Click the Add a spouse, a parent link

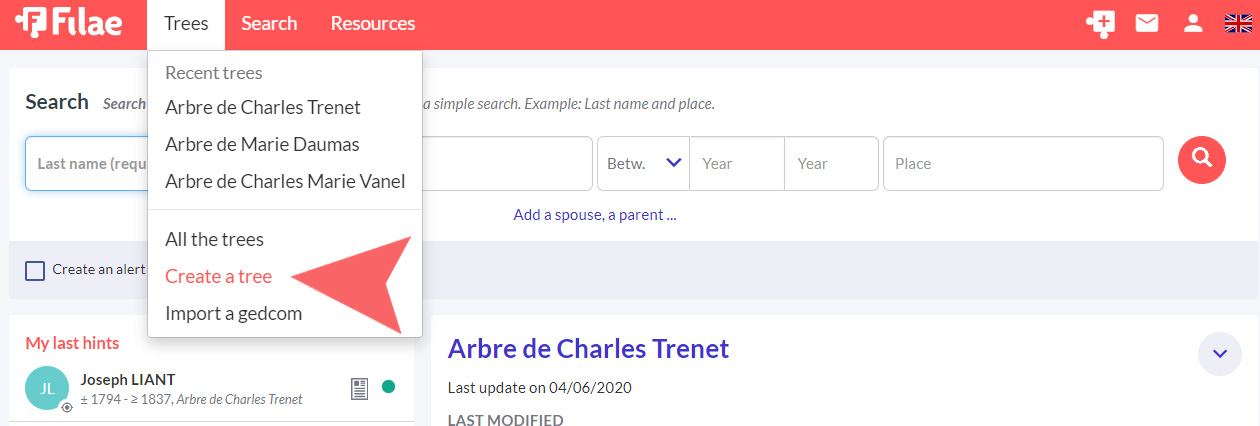click(595, 215)
